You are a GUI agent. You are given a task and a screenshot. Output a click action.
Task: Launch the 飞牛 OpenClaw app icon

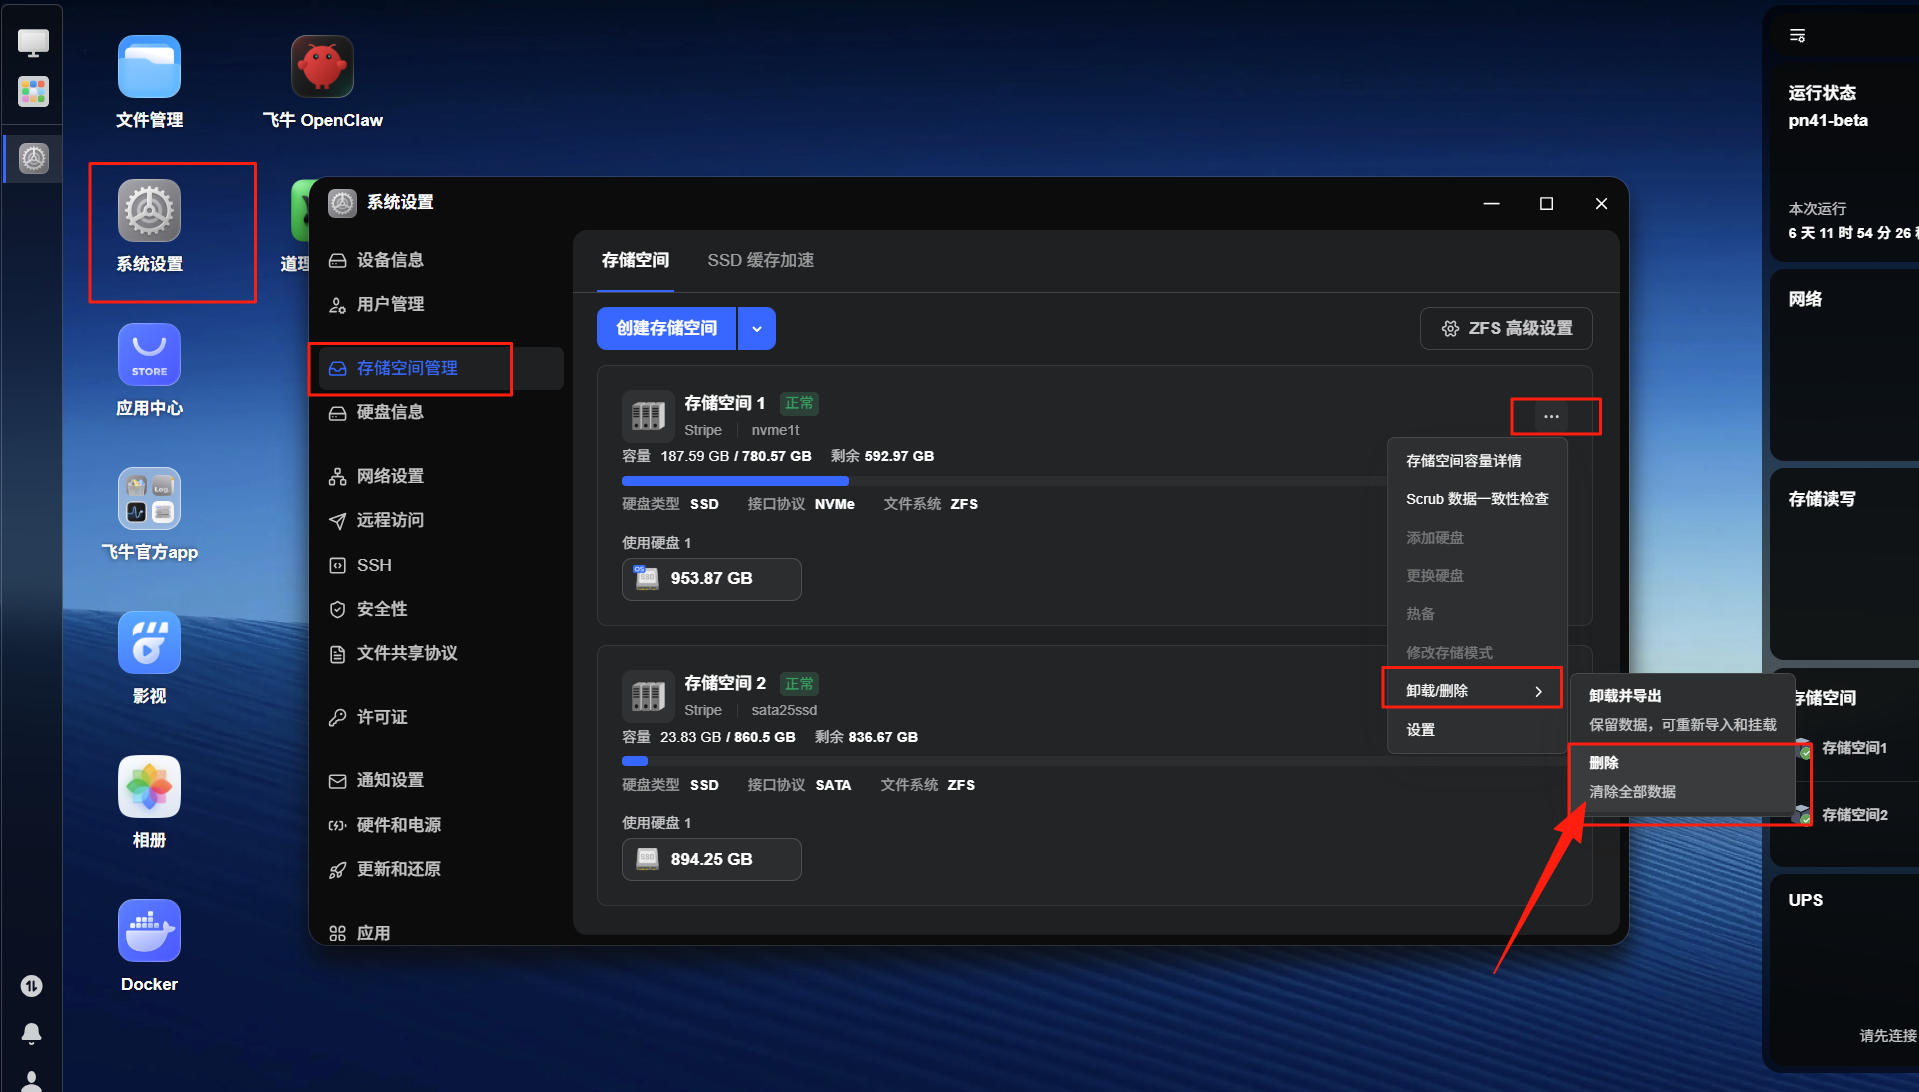322,83
